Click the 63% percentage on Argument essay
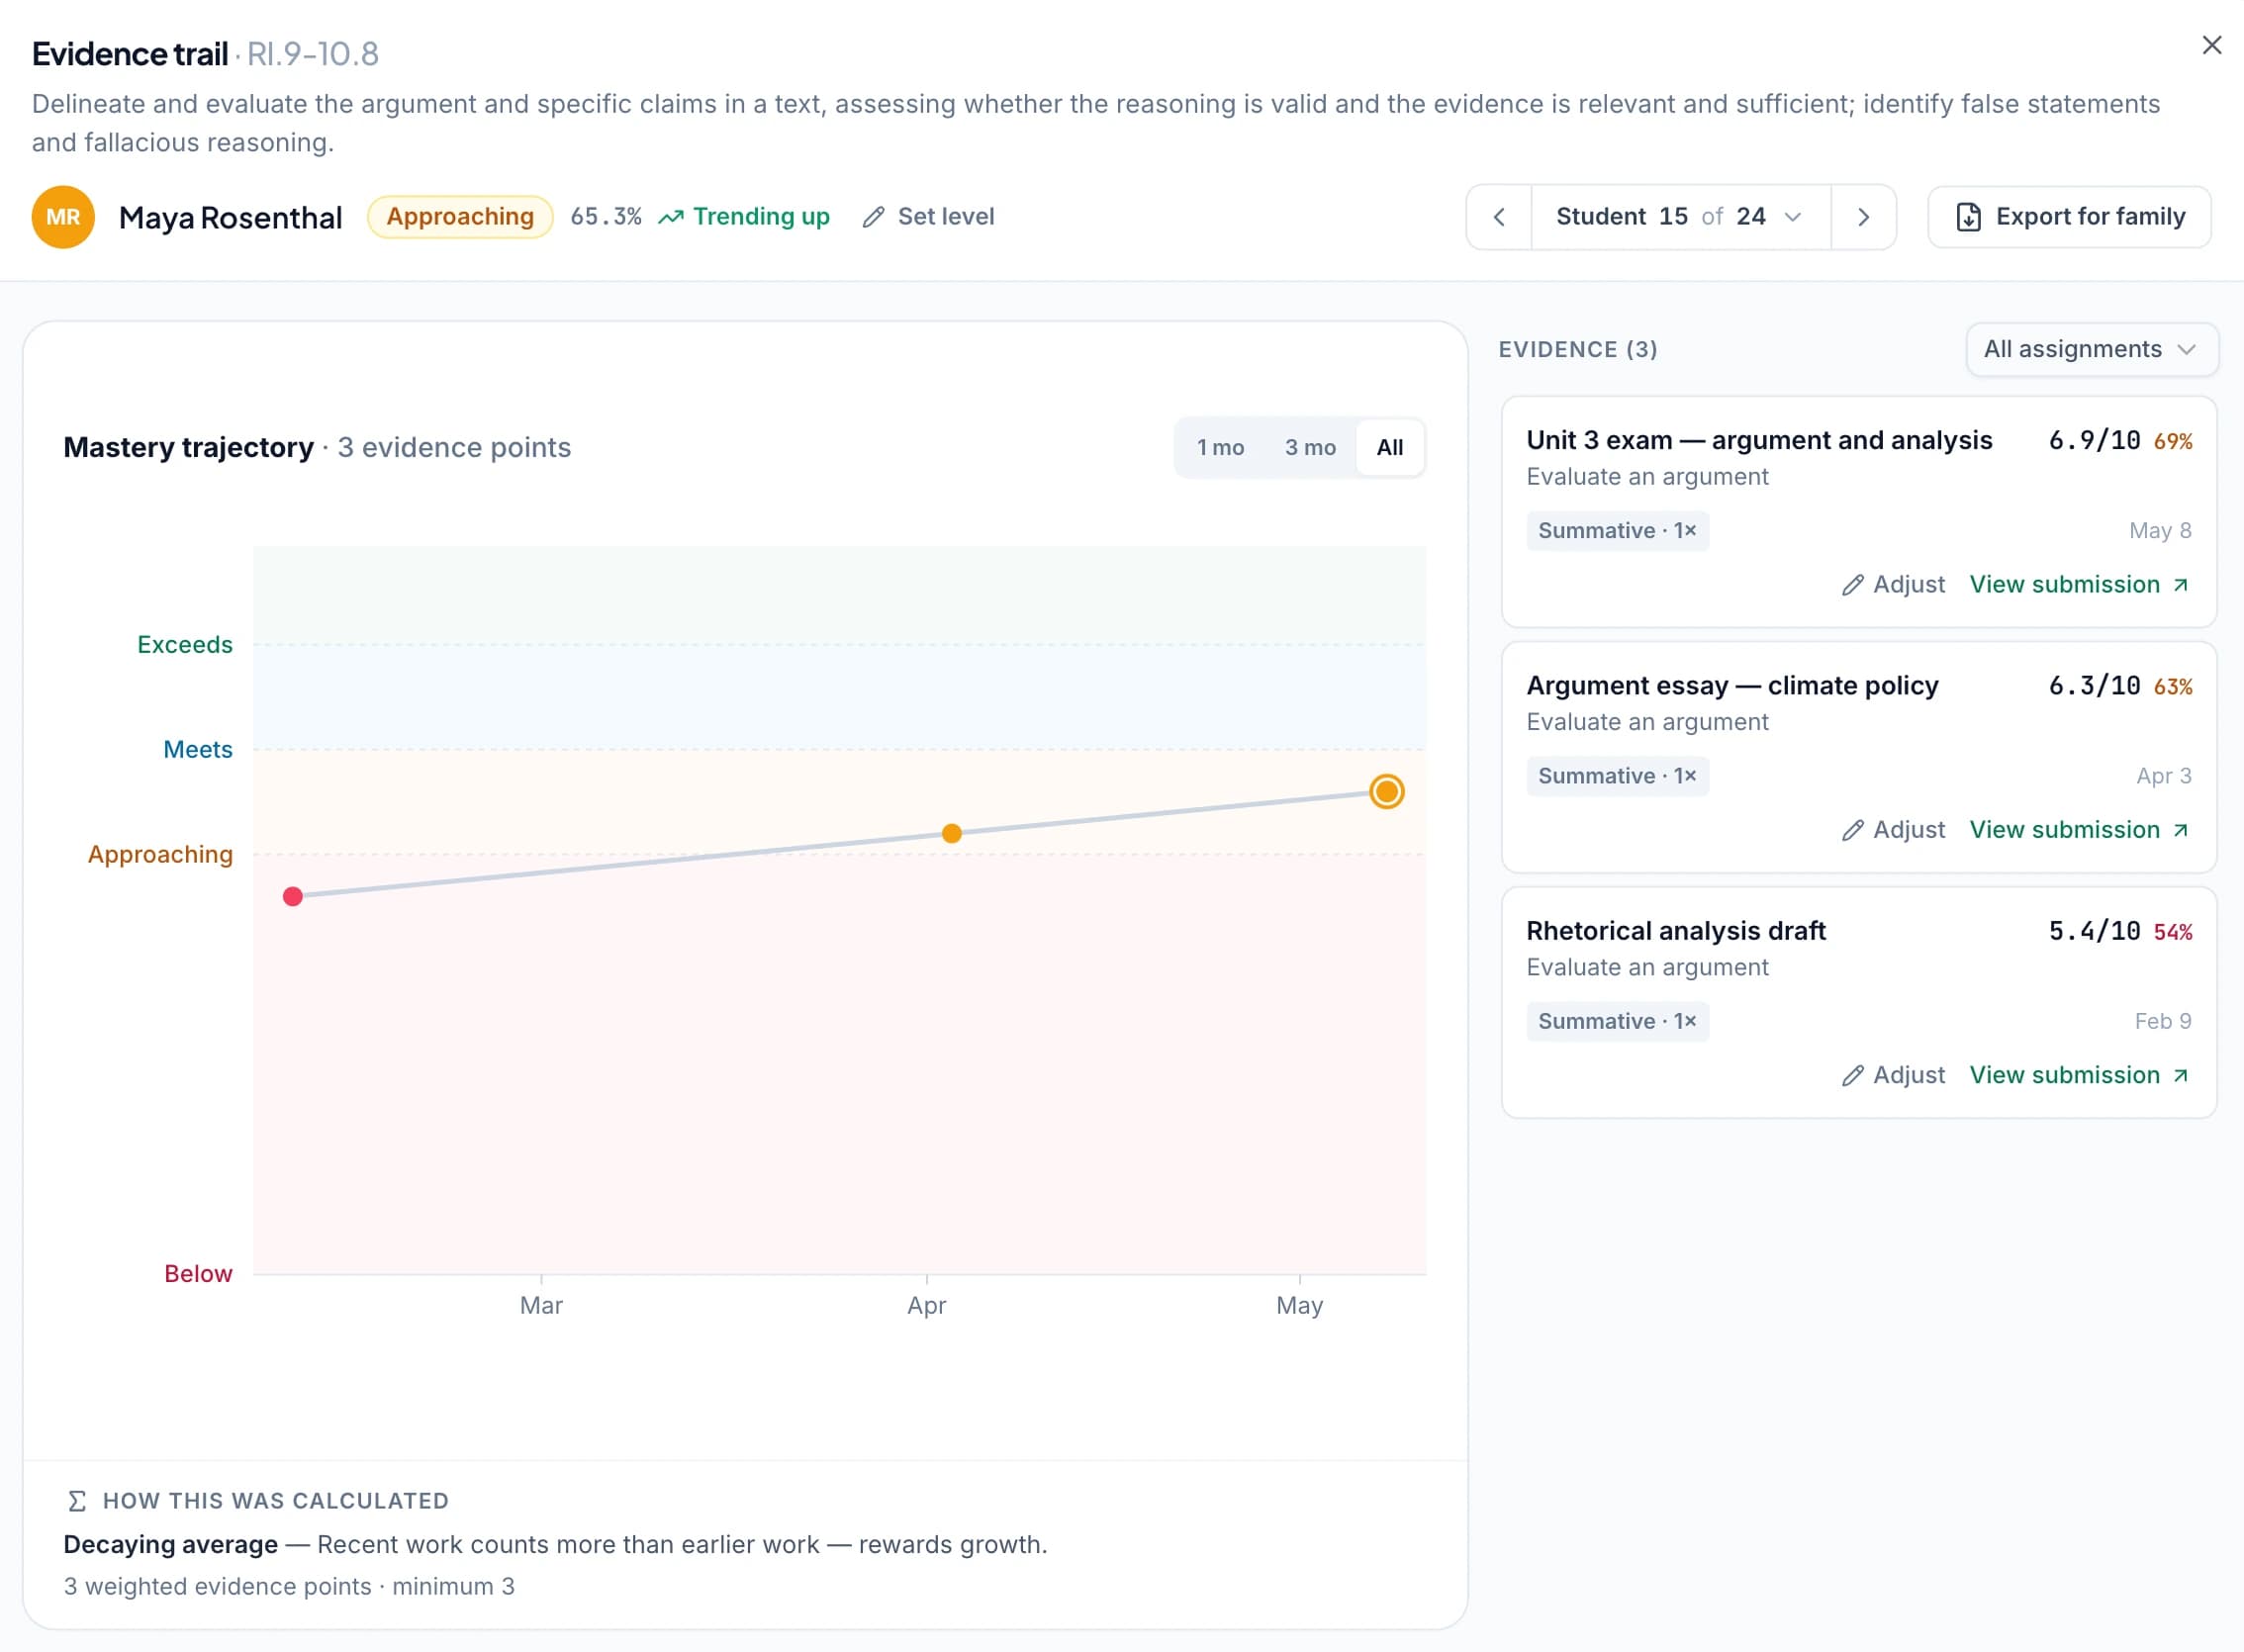The width and height of the screenshot is (2244, 1652). click(x=2173, y=687)
